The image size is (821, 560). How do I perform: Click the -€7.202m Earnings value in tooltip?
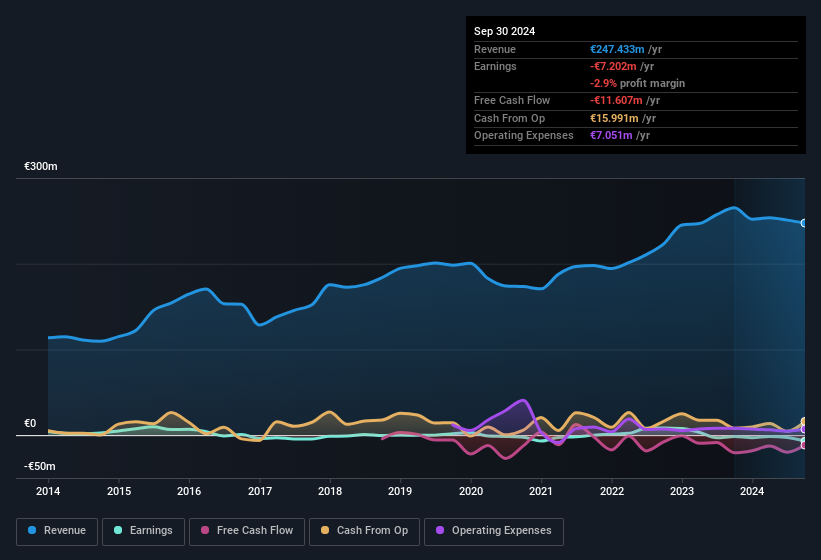point(614,66)
